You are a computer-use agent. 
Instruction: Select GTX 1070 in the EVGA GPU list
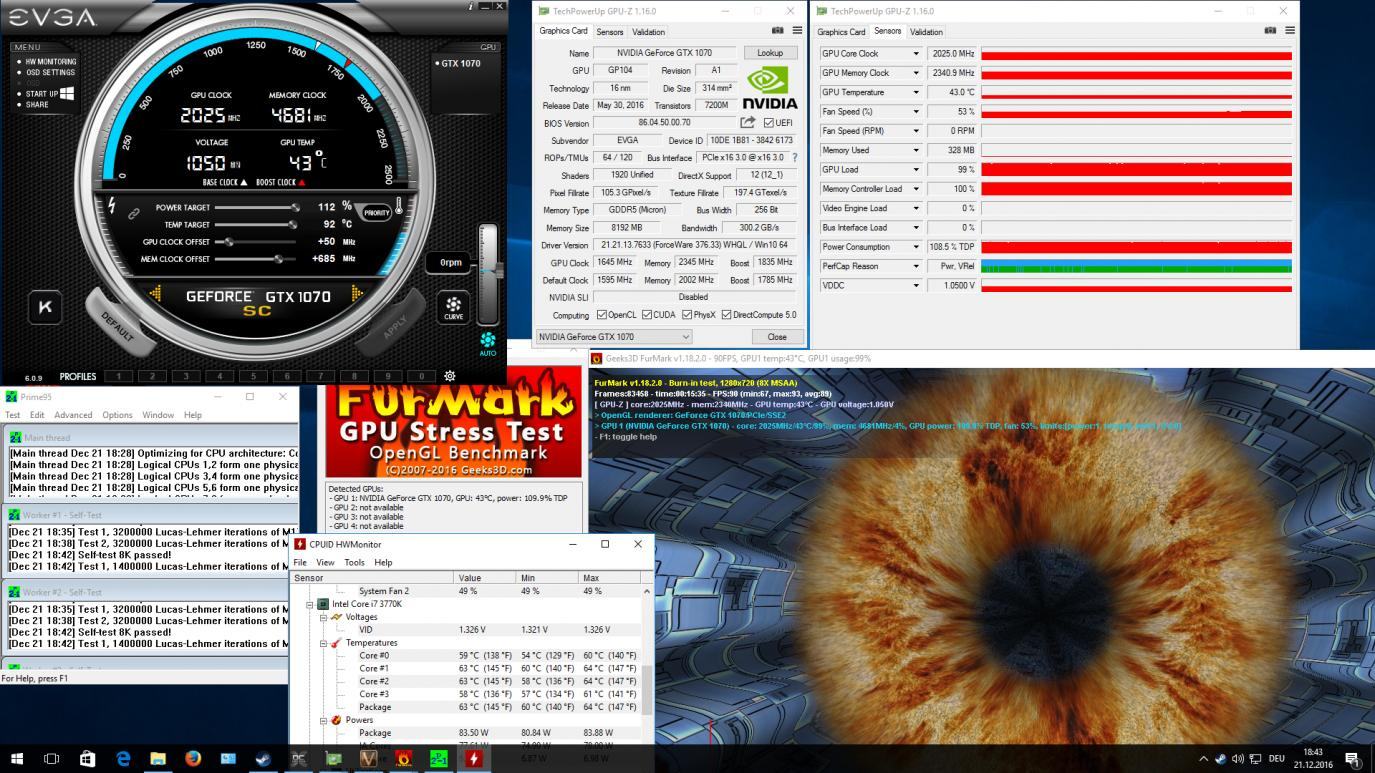tap(460, 63)
